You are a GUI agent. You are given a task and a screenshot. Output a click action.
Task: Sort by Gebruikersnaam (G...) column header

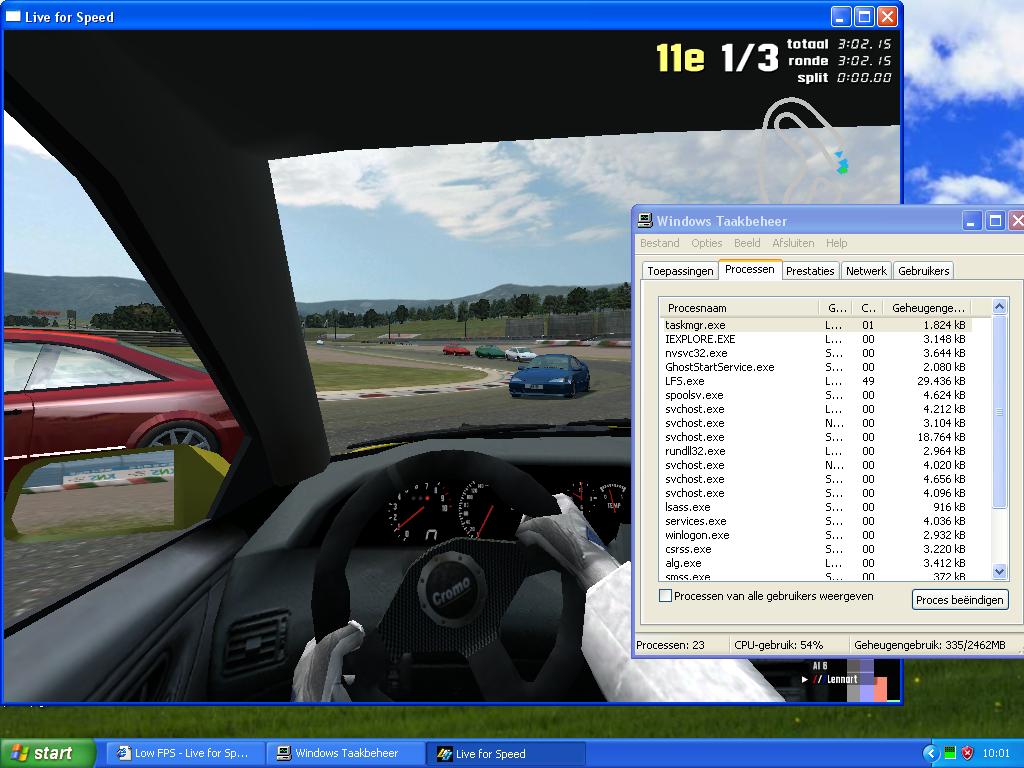(837, 308)
